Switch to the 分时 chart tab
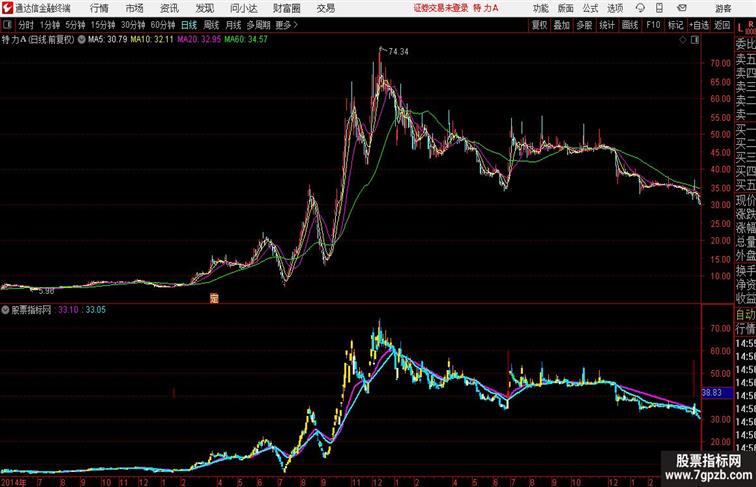The image size is (756, 487). tap(26, 25)
